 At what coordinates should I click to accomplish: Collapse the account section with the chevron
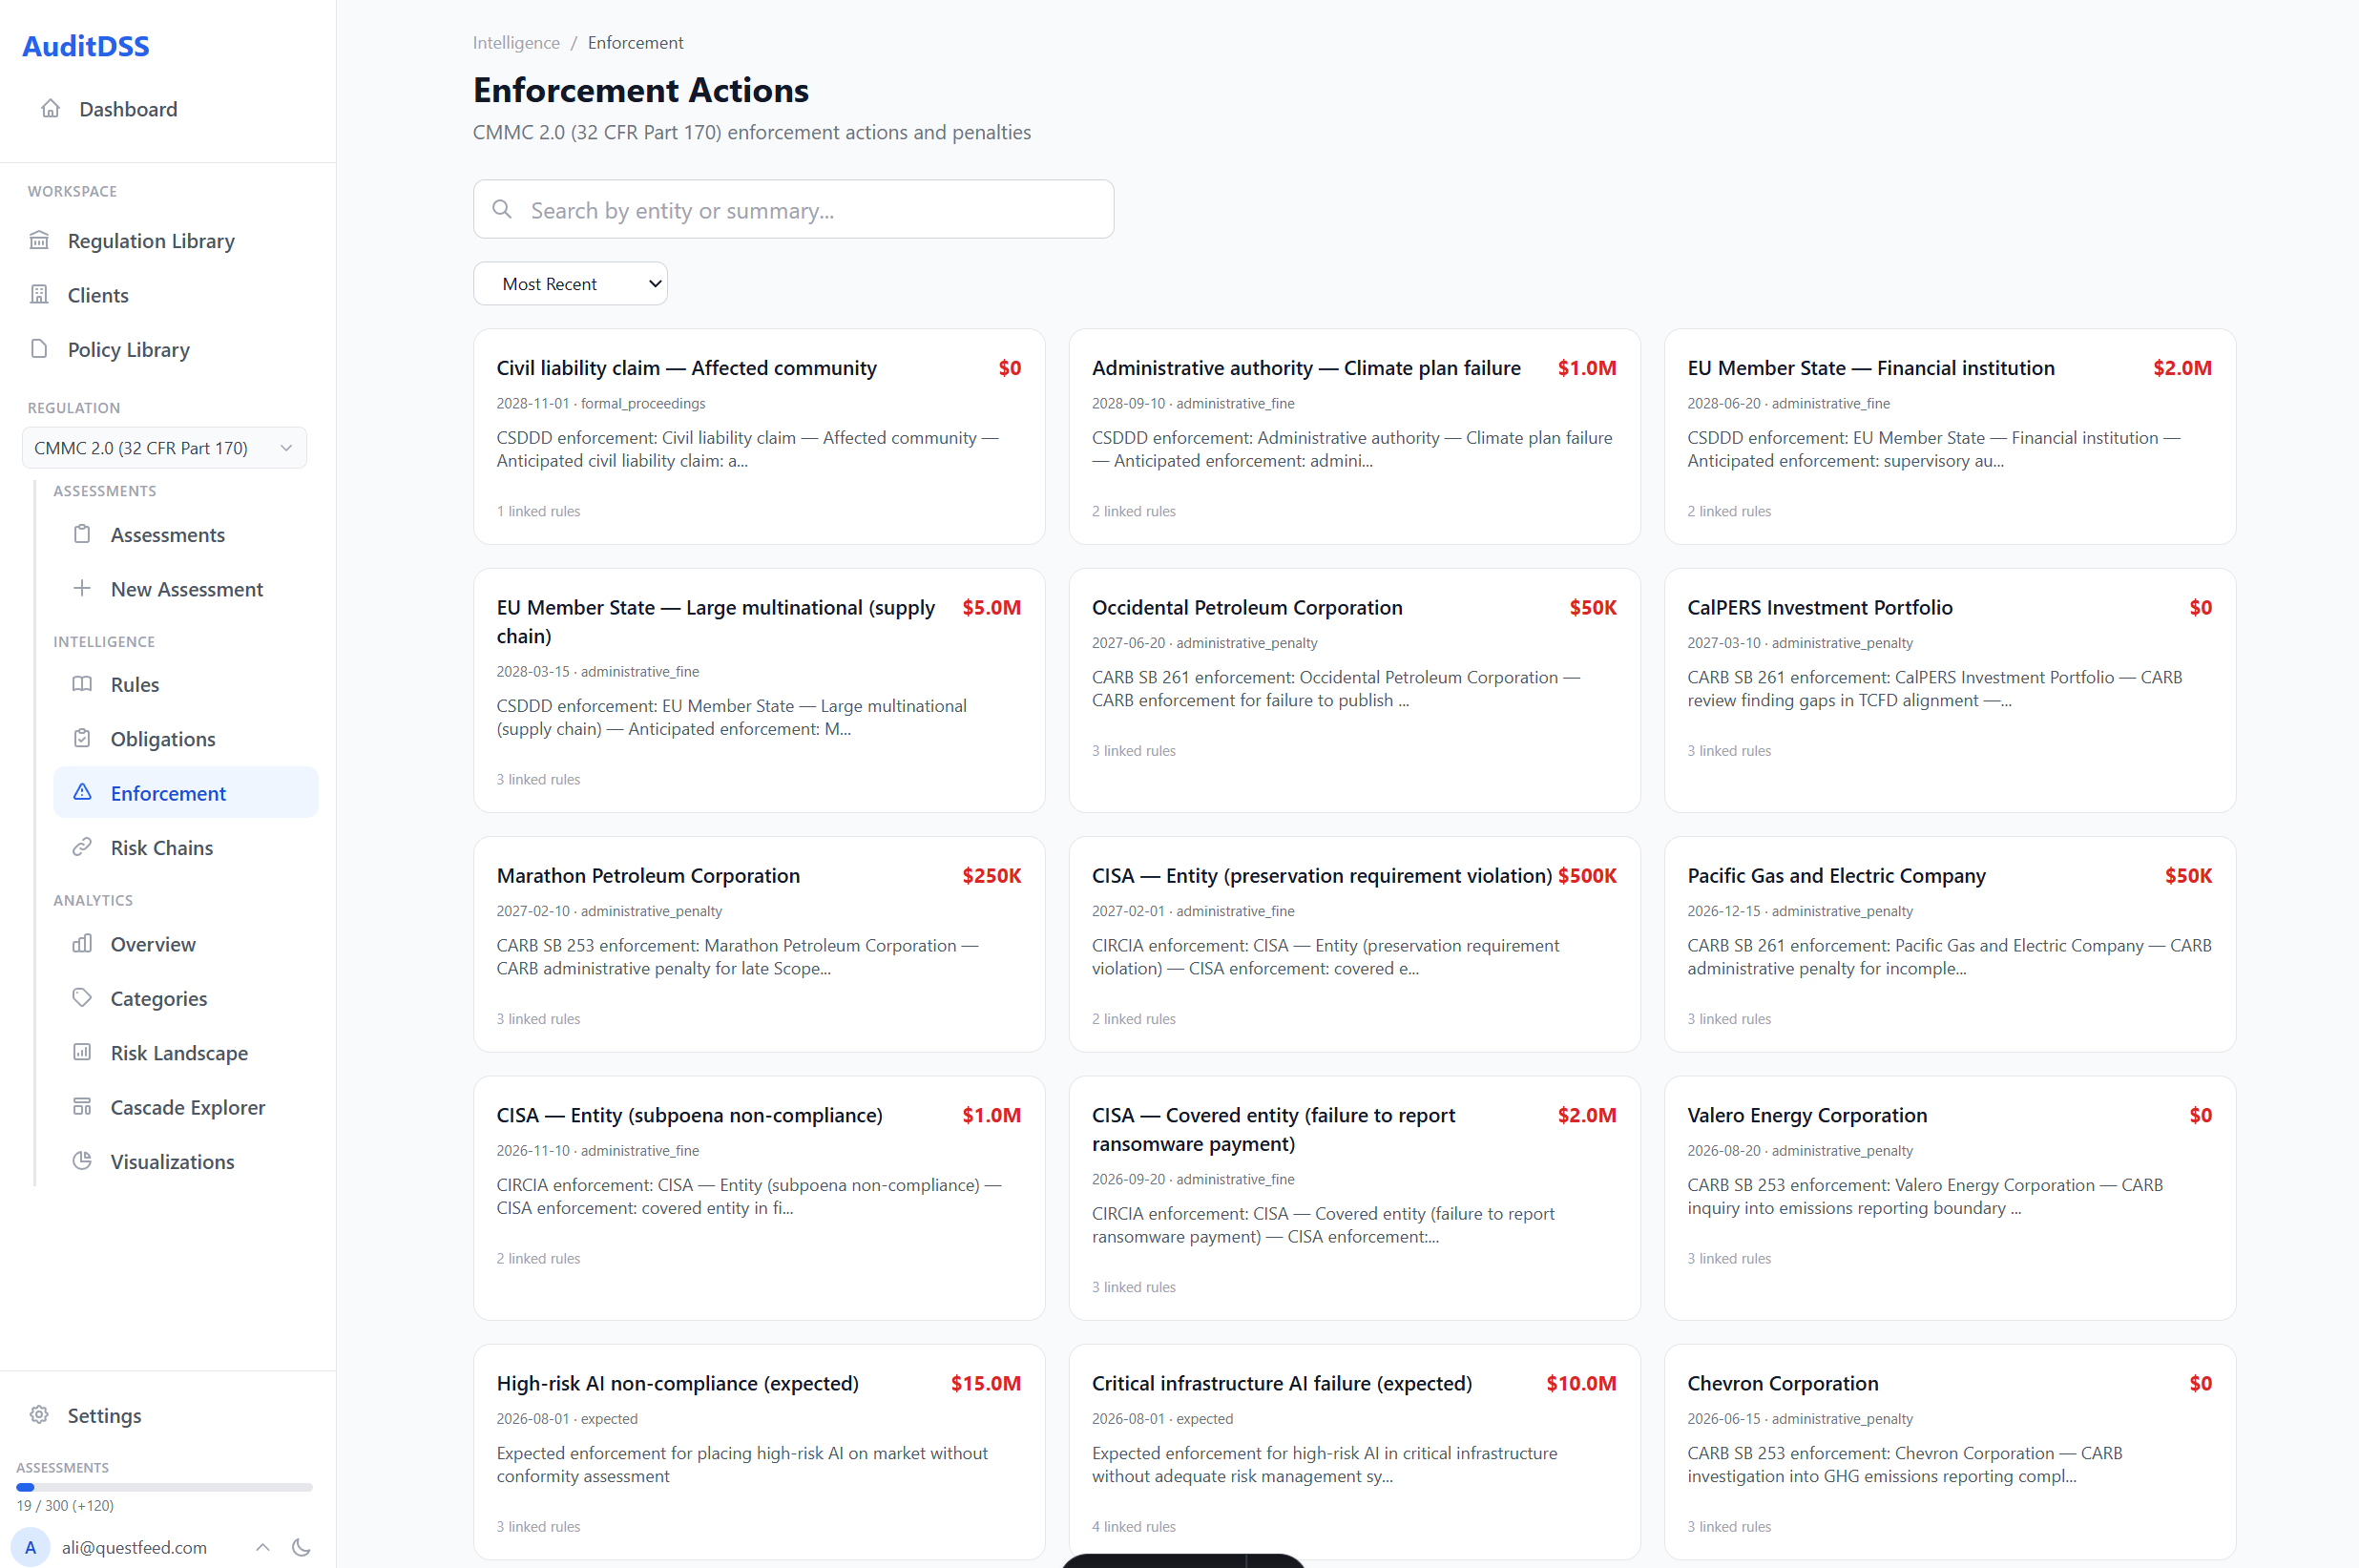[262, 1547]
